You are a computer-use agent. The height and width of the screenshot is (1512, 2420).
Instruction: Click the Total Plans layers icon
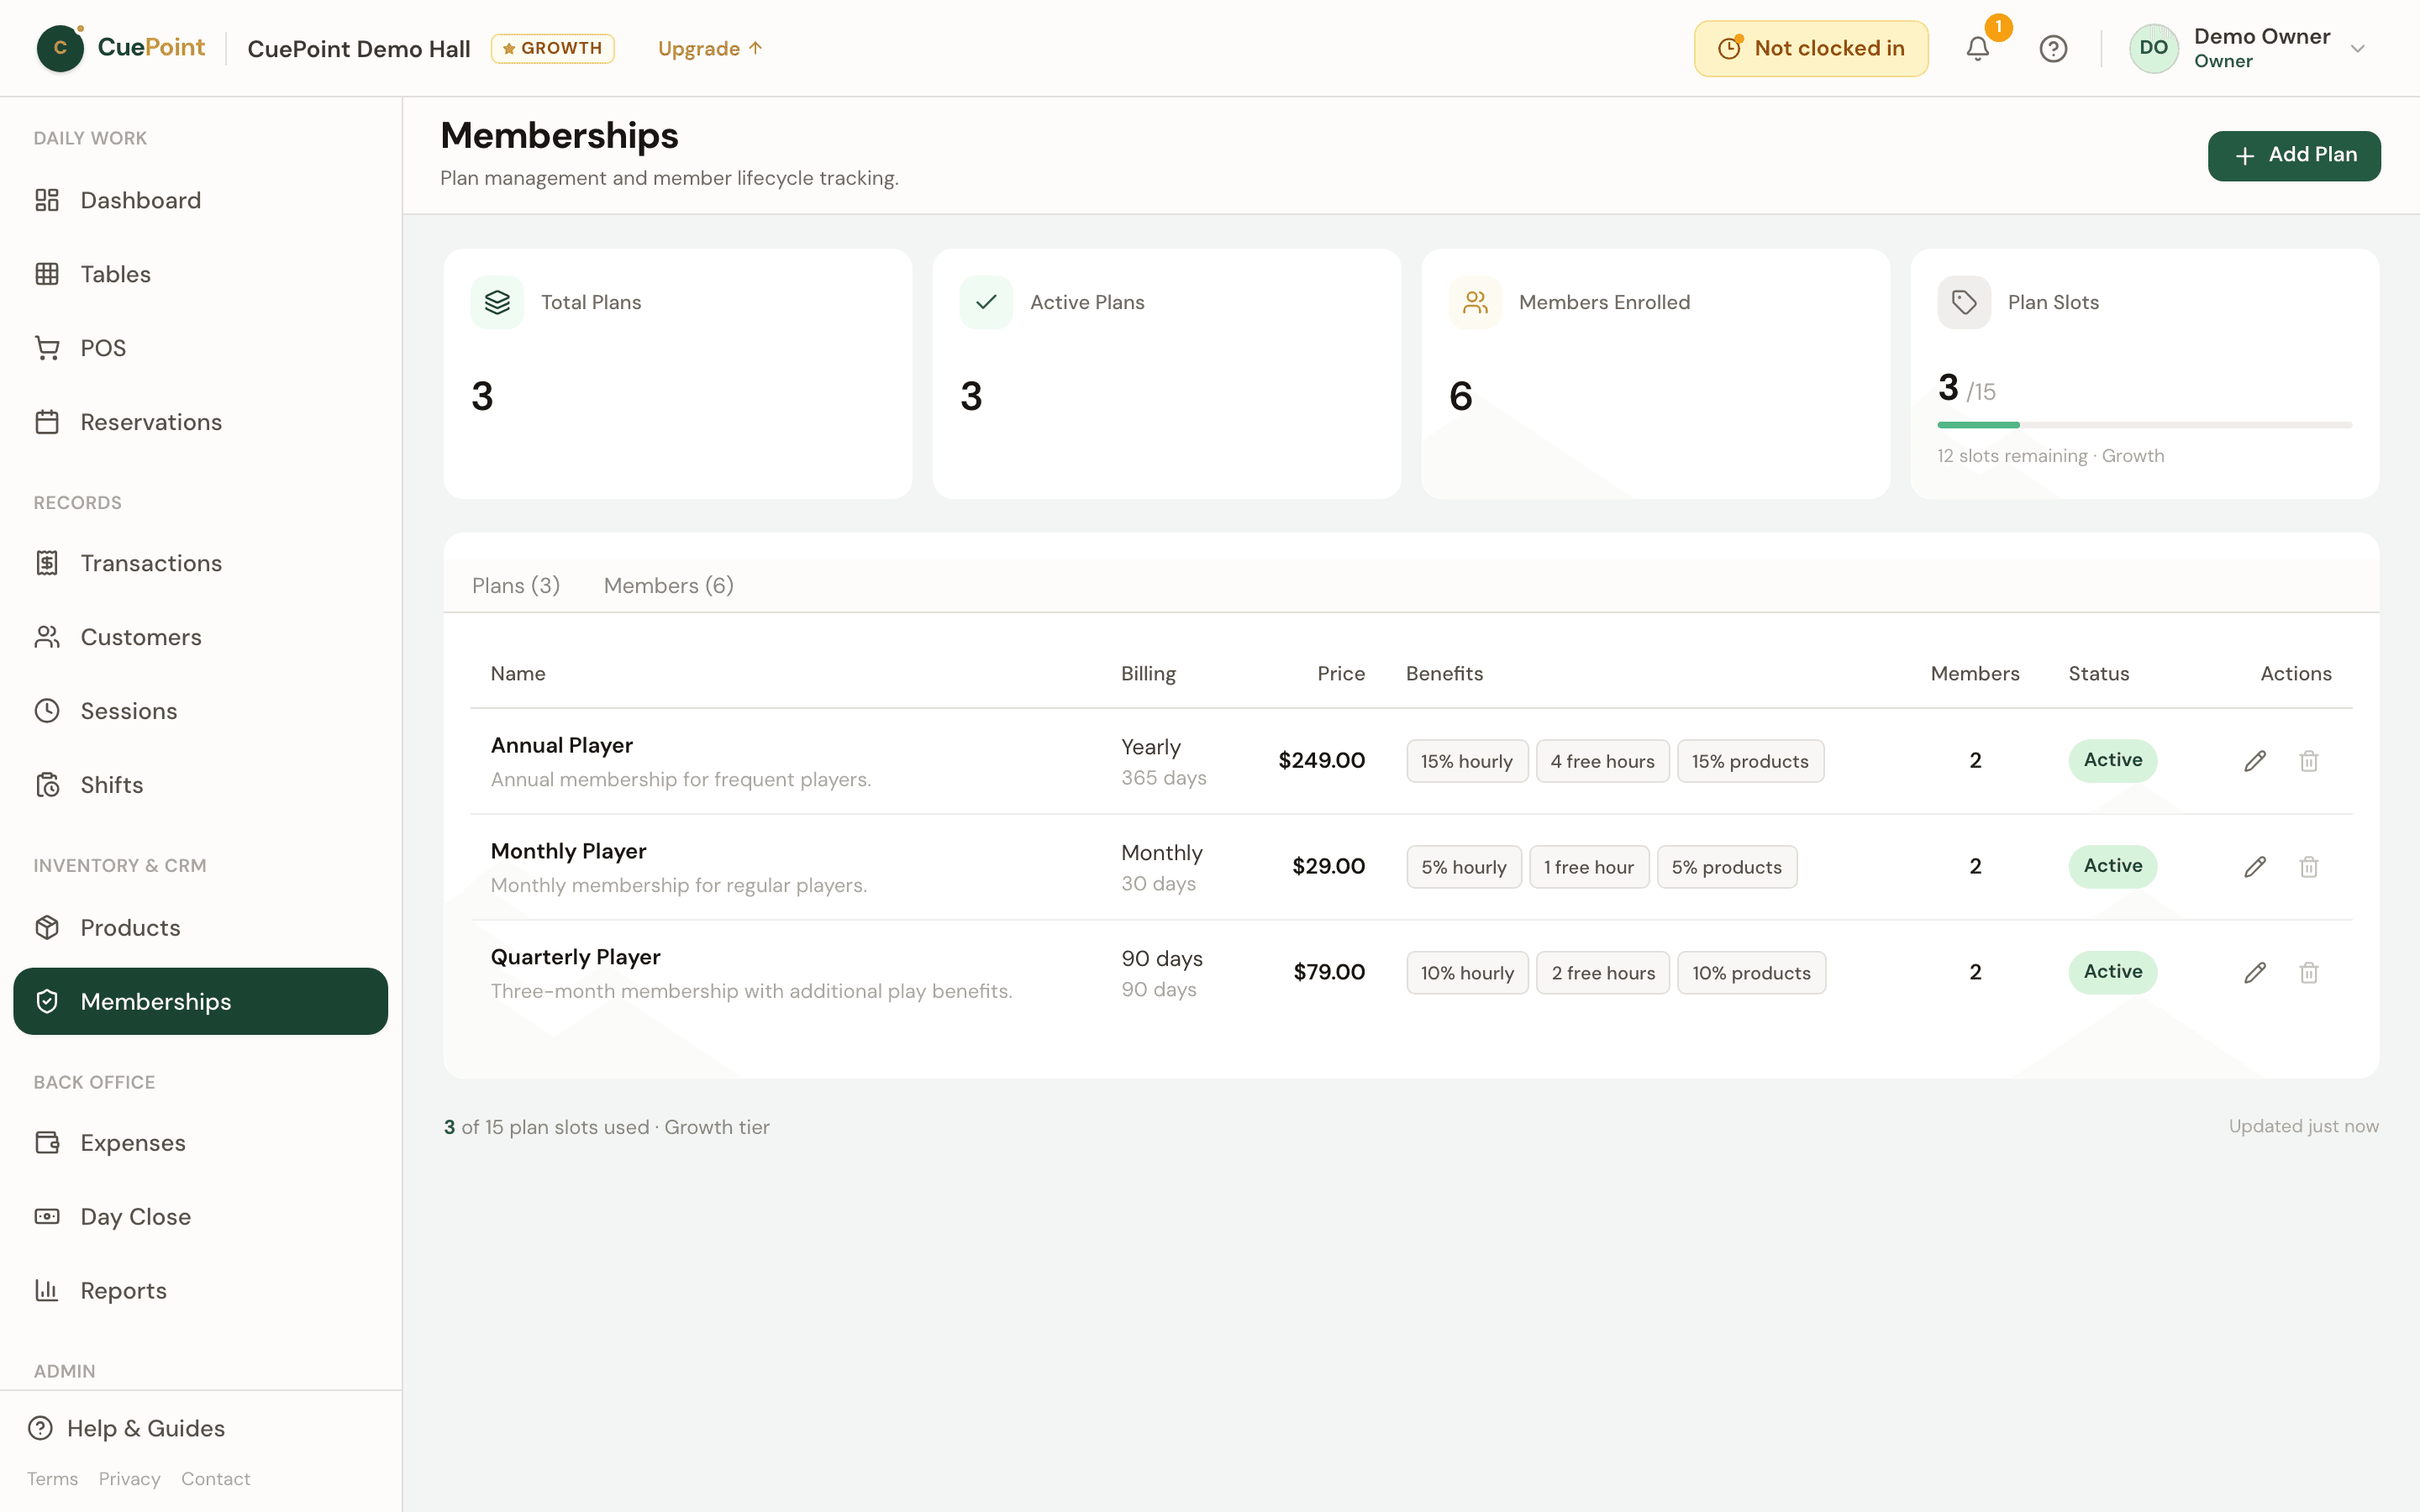pyautogui.click(x=497, y=302)
